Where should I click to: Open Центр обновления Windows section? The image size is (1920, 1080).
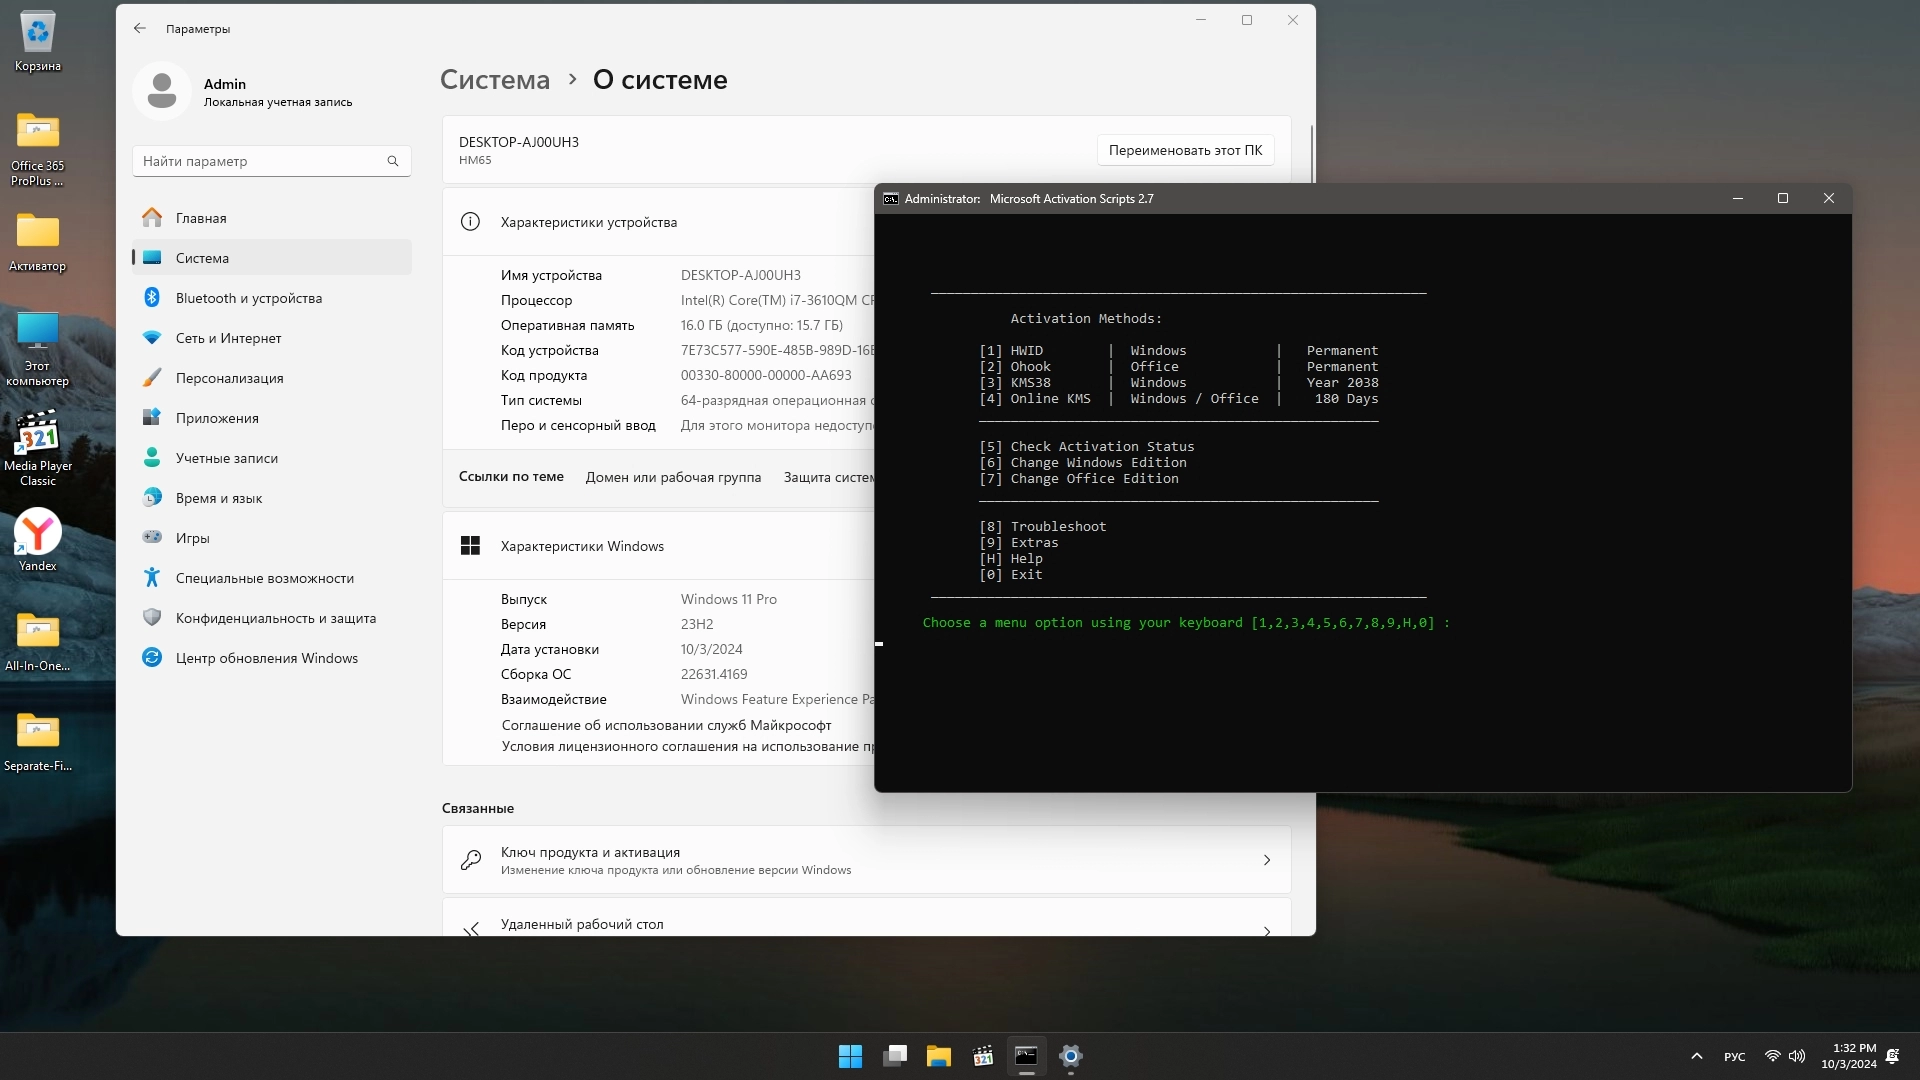click(266, 658)
